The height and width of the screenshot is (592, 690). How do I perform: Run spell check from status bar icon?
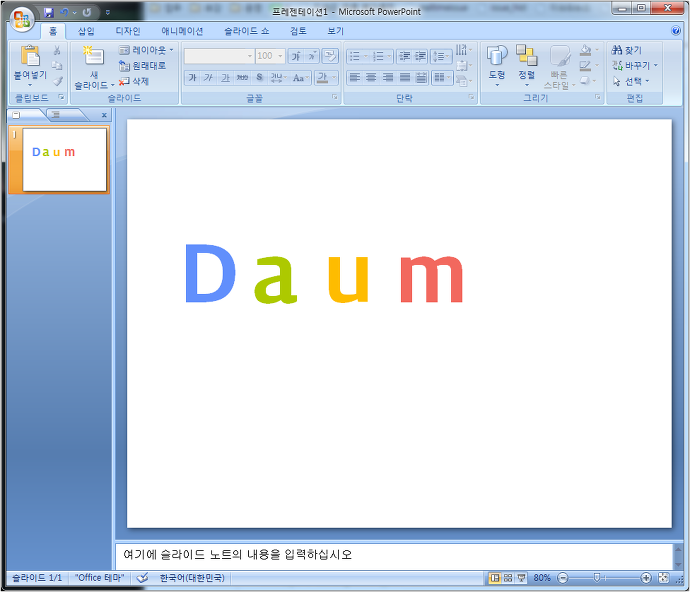[142, 577]
